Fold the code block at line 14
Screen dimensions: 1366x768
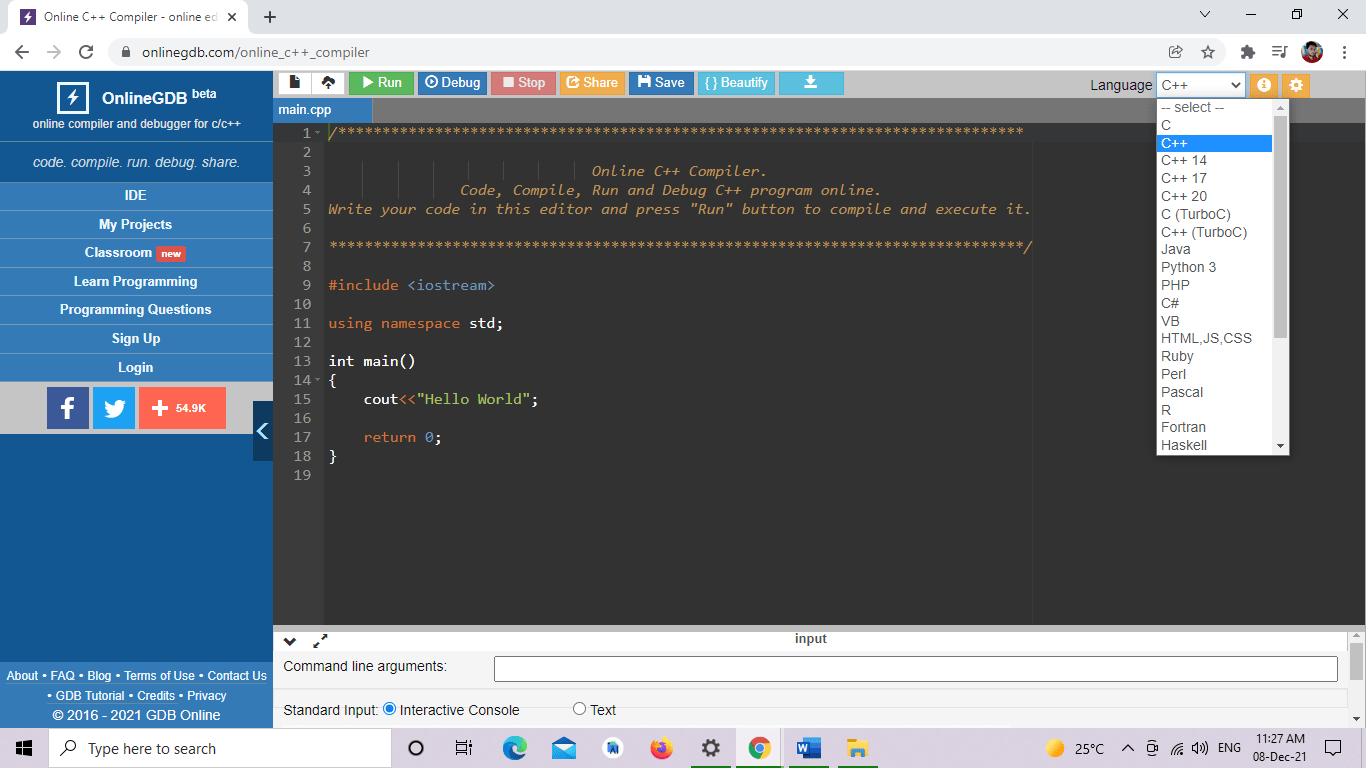coord(317,380)
